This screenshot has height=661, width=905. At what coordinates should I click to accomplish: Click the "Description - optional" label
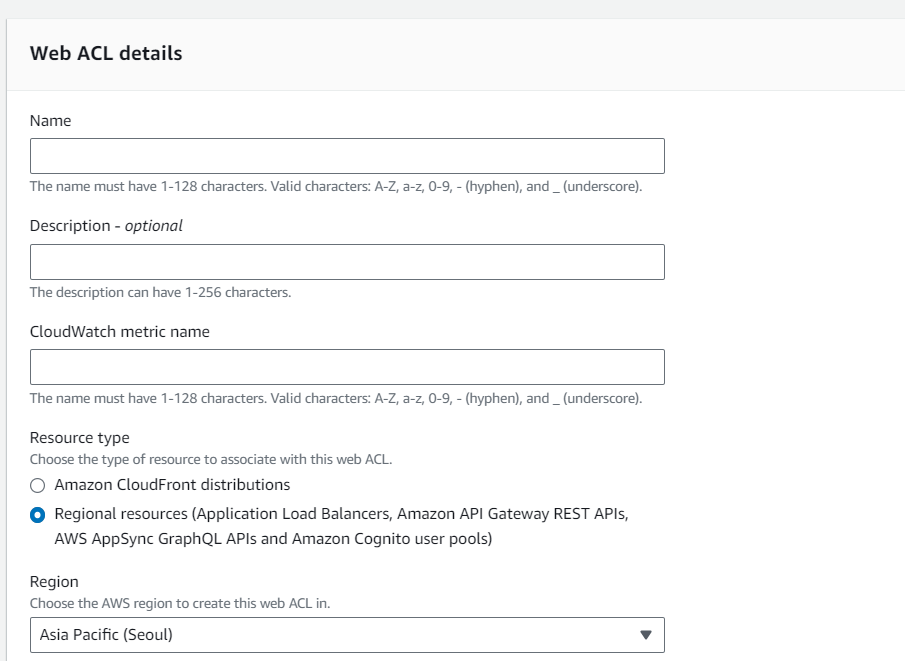tap(106, 226)
